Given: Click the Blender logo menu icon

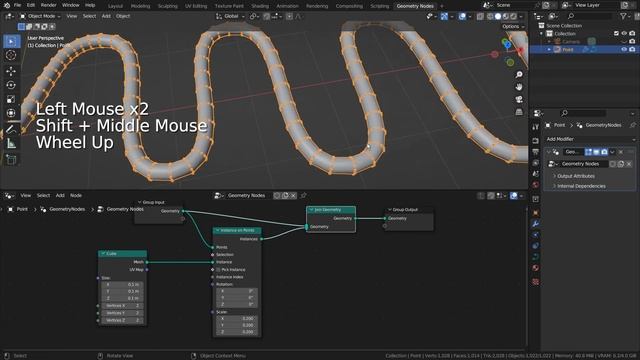Looking at the screenshot, I should click(7, 5).
